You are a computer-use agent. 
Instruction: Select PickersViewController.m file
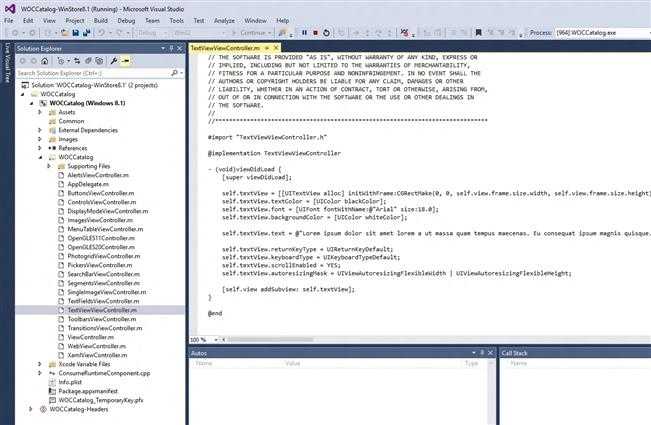[100, 265]
